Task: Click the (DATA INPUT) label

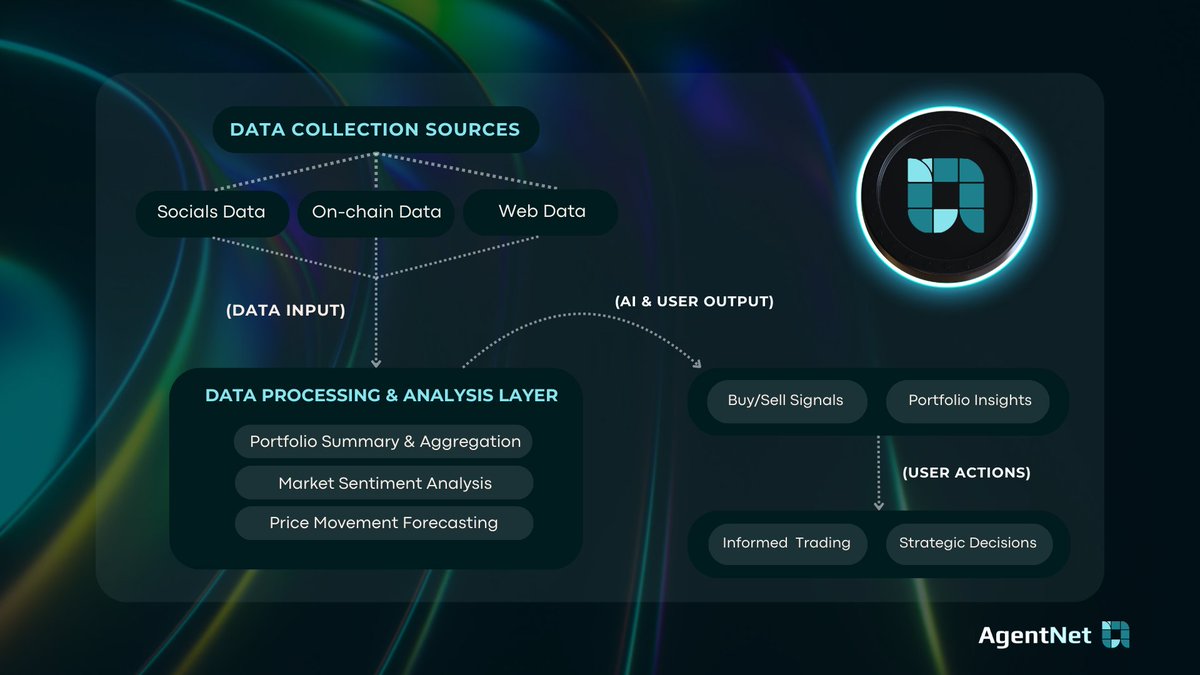Action: [285, 311]
